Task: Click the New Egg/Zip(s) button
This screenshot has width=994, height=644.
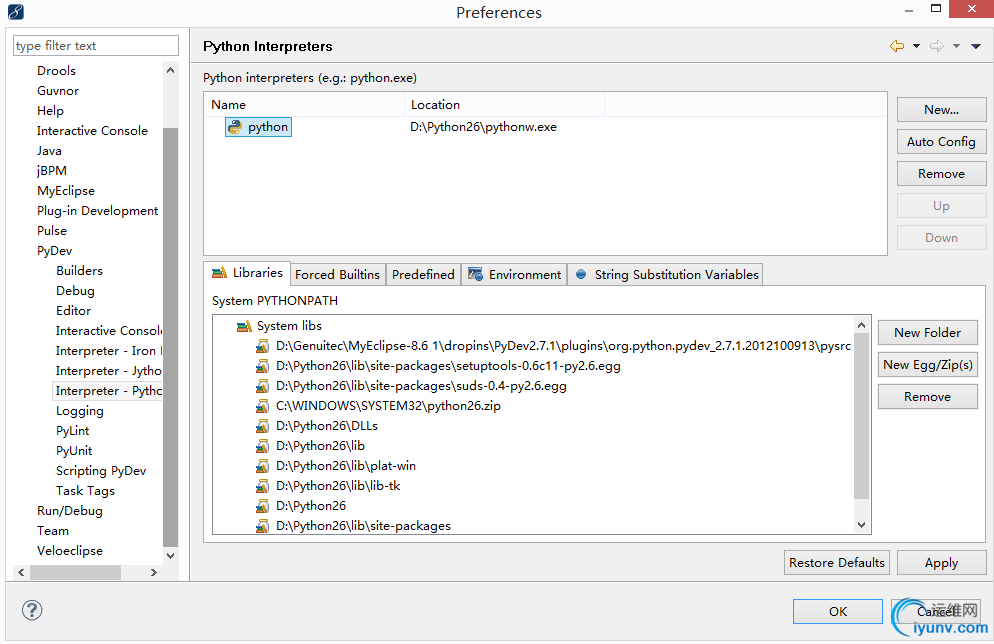Action: [927, 364]
